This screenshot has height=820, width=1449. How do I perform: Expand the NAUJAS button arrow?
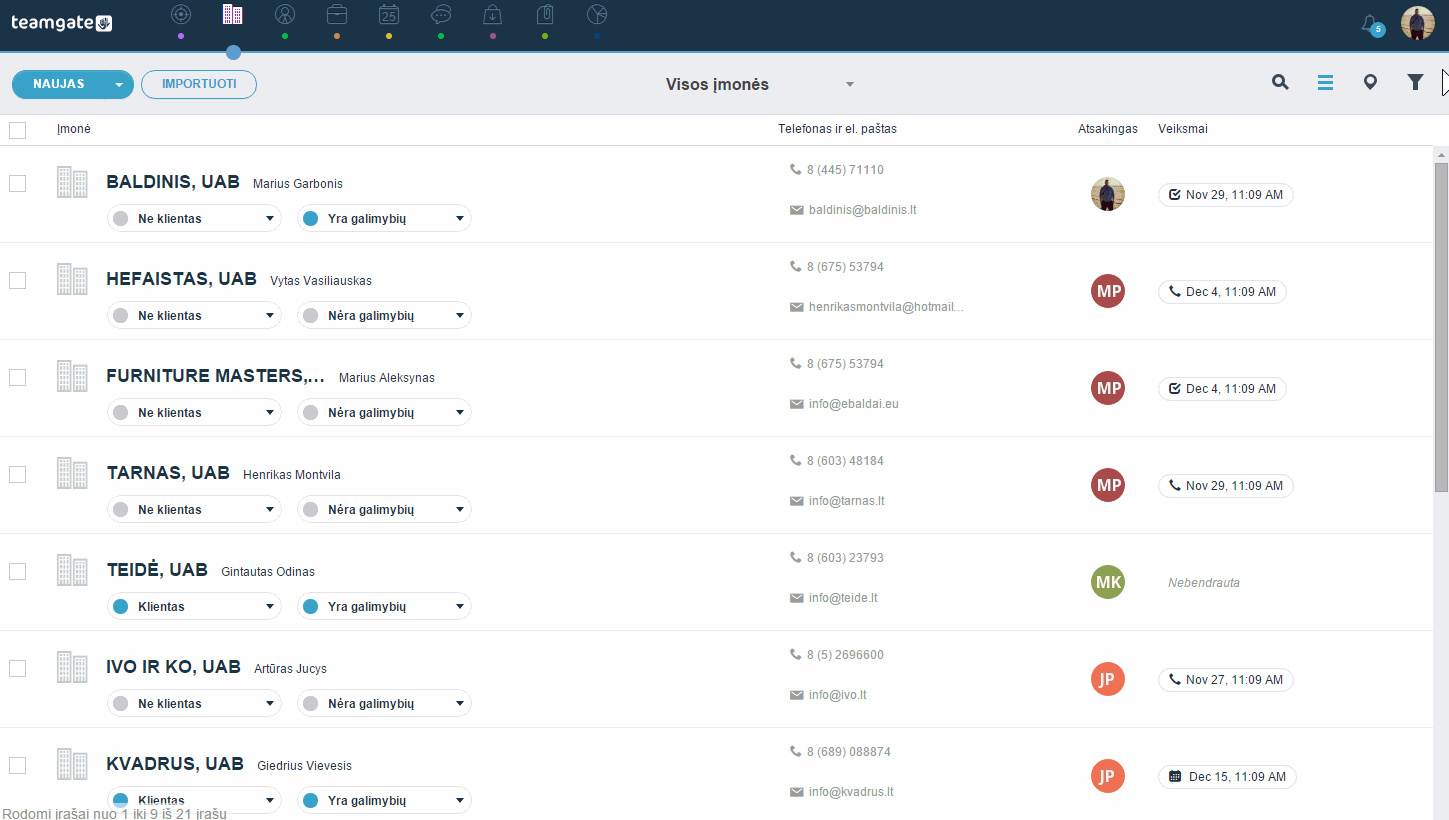point(119,85)
